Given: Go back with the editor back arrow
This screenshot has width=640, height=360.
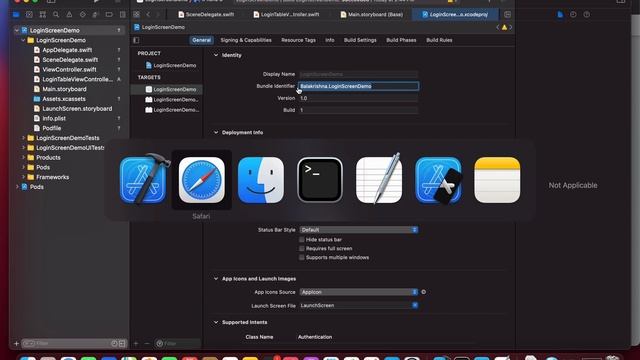Looking at the screenshot, I should click(148, 14).
